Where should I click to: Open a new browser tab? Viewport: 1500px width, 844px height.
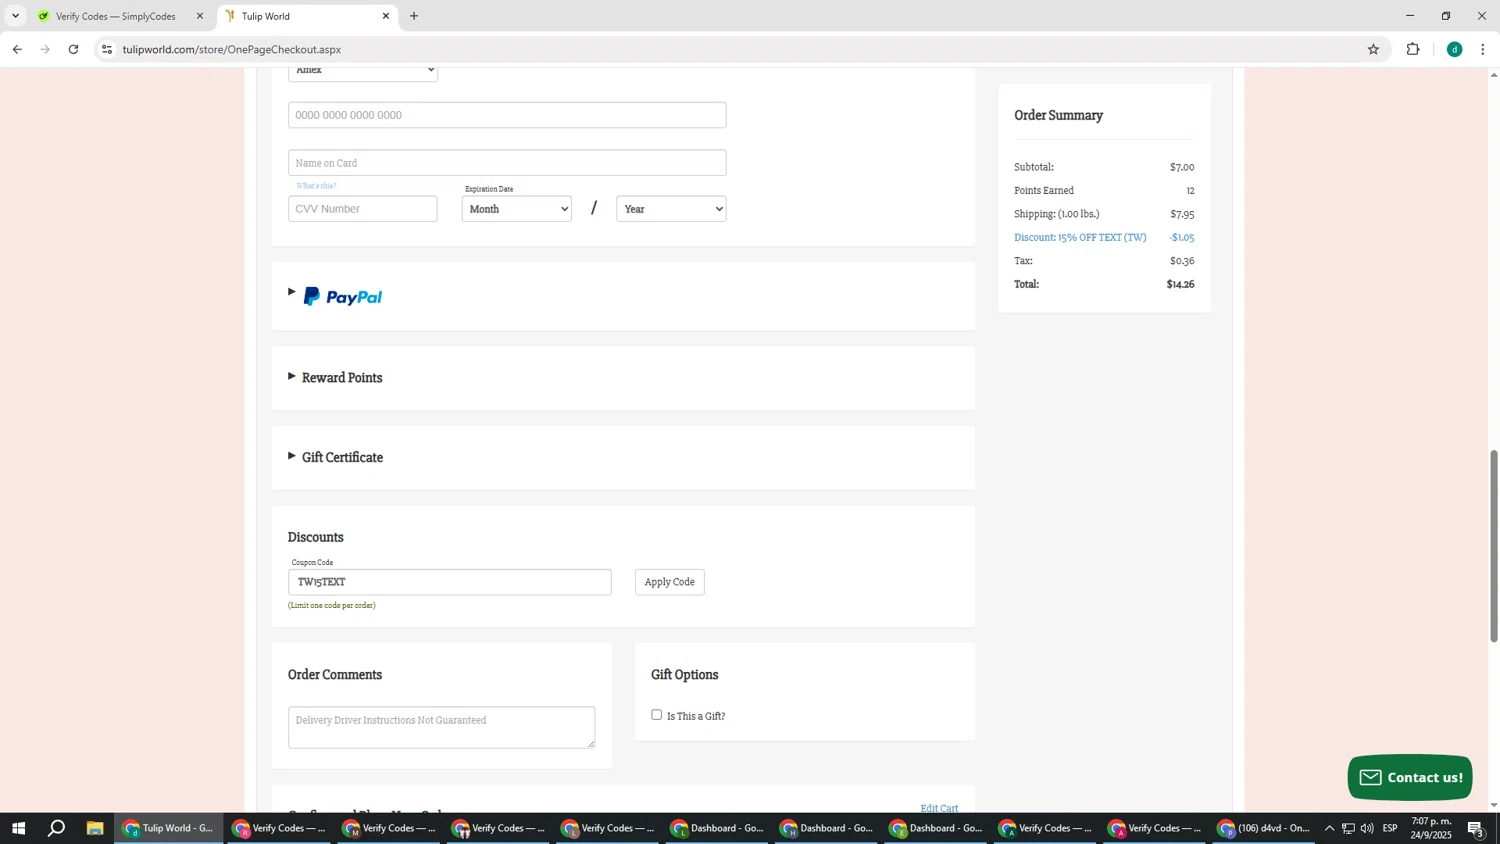pyautogui.click(x=414, y=16)
